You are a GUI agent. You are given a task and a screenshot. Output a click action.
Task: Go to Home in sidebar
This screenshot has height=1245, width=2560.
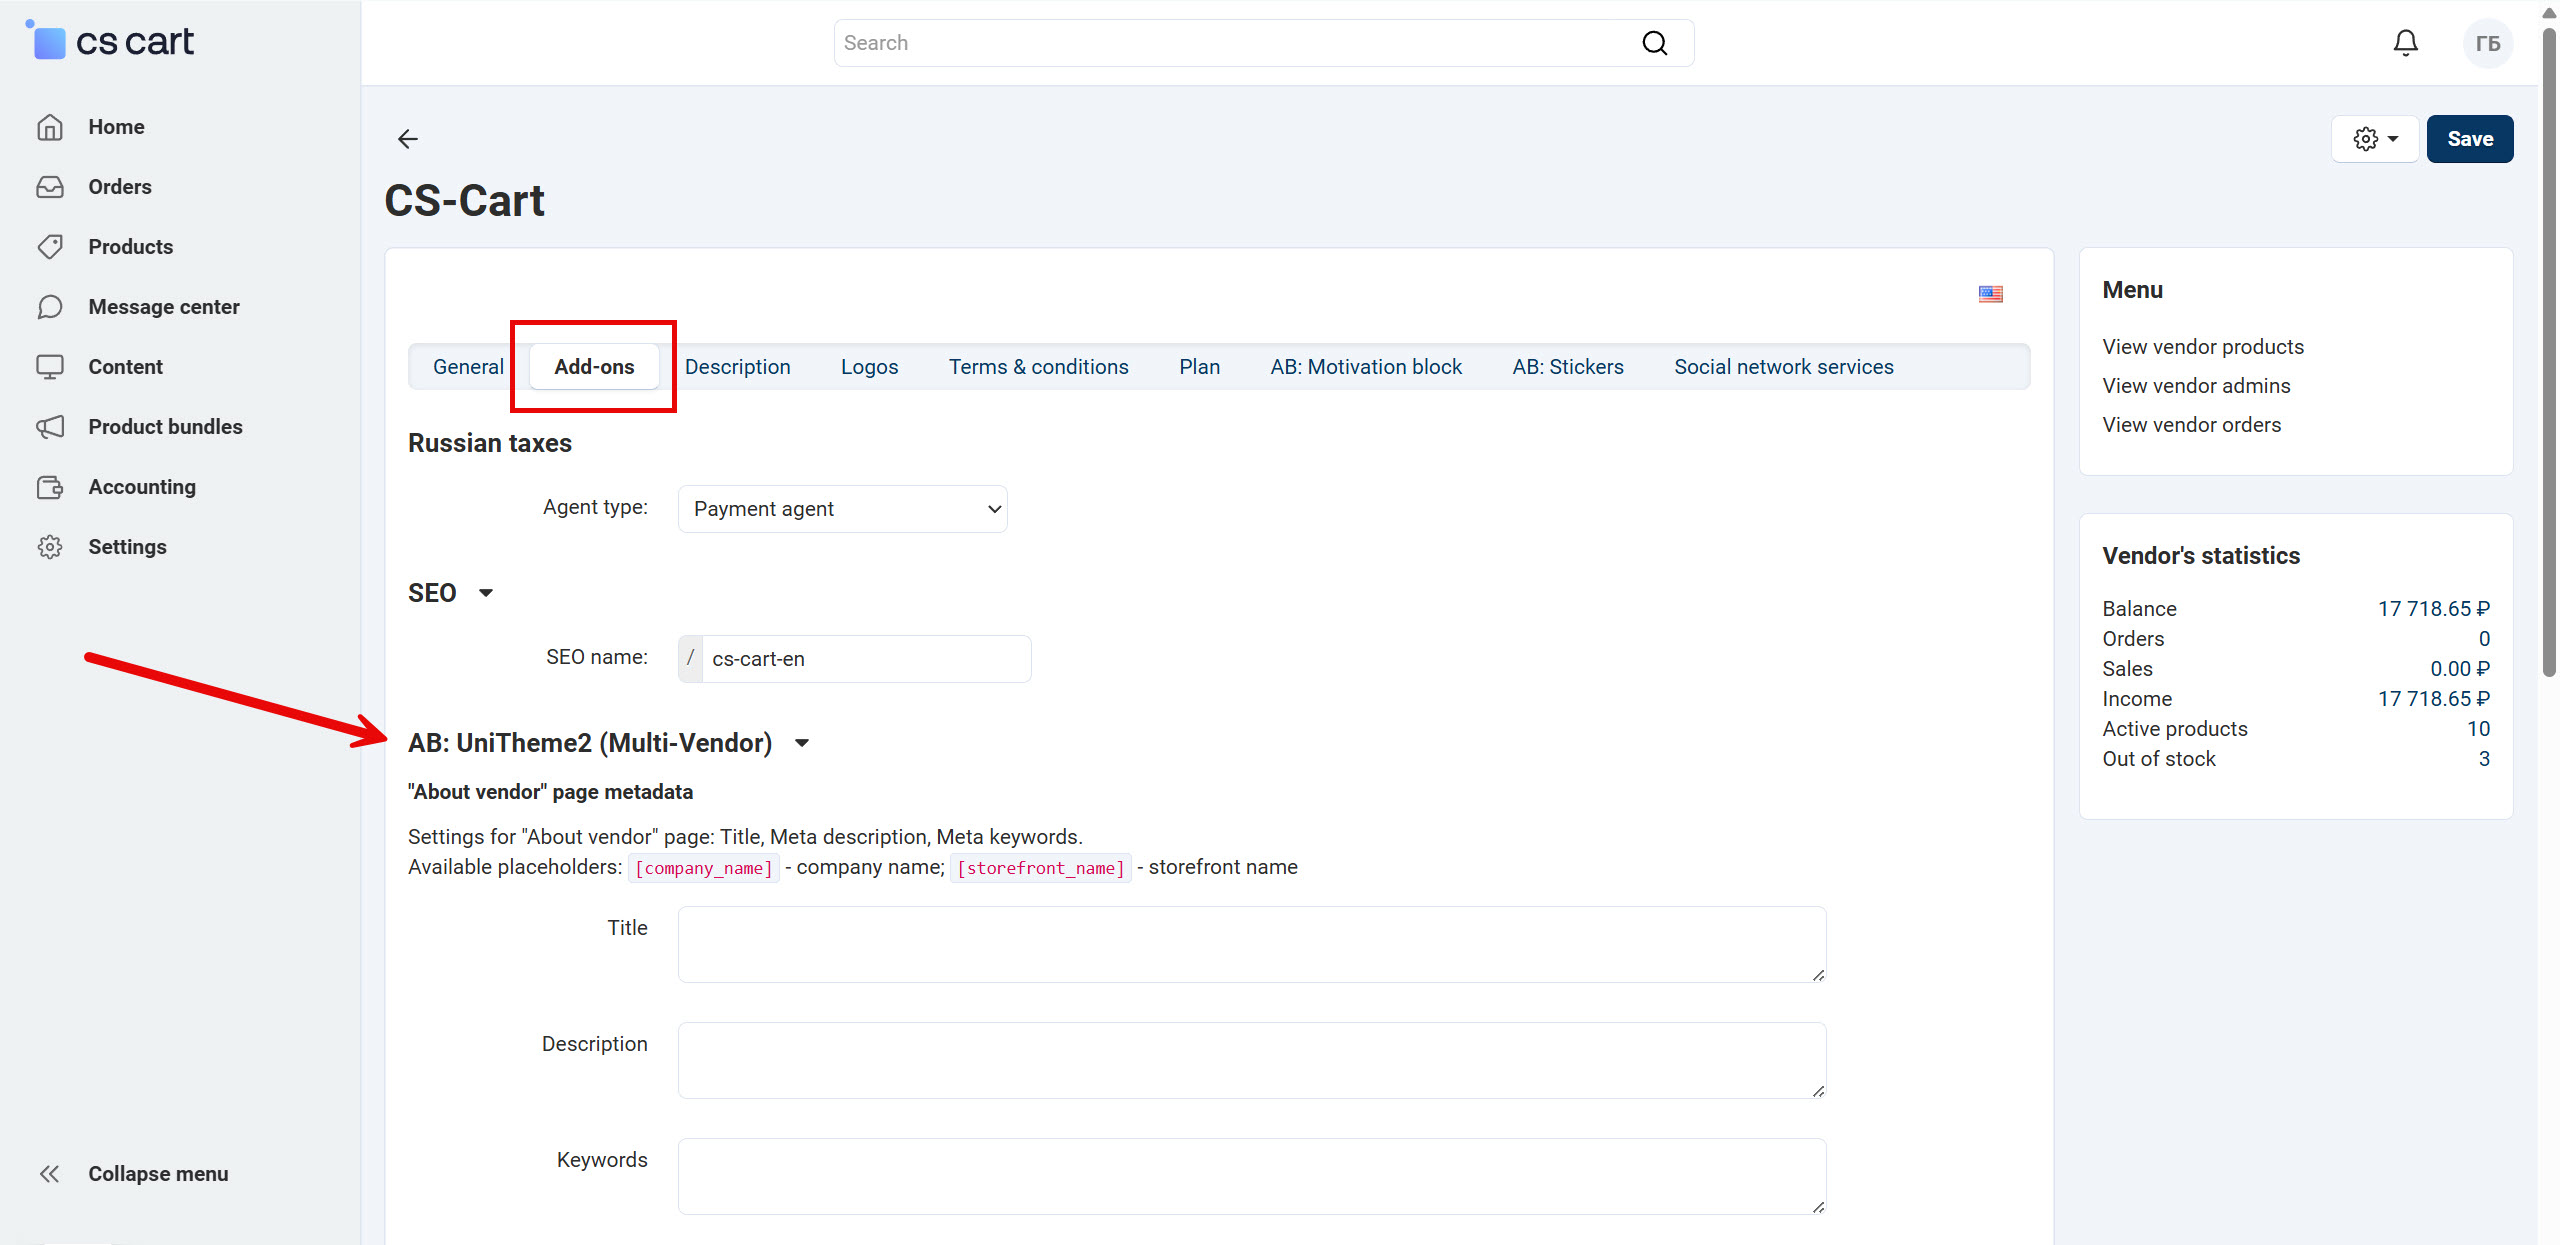click(116, 127)
